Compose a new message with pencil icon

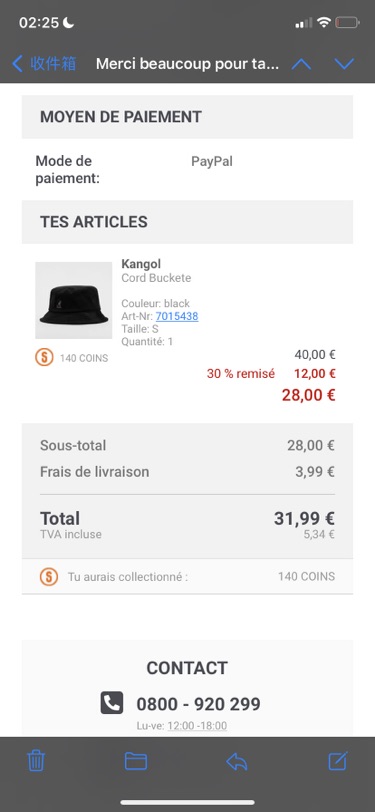click(x=338, y=761)
